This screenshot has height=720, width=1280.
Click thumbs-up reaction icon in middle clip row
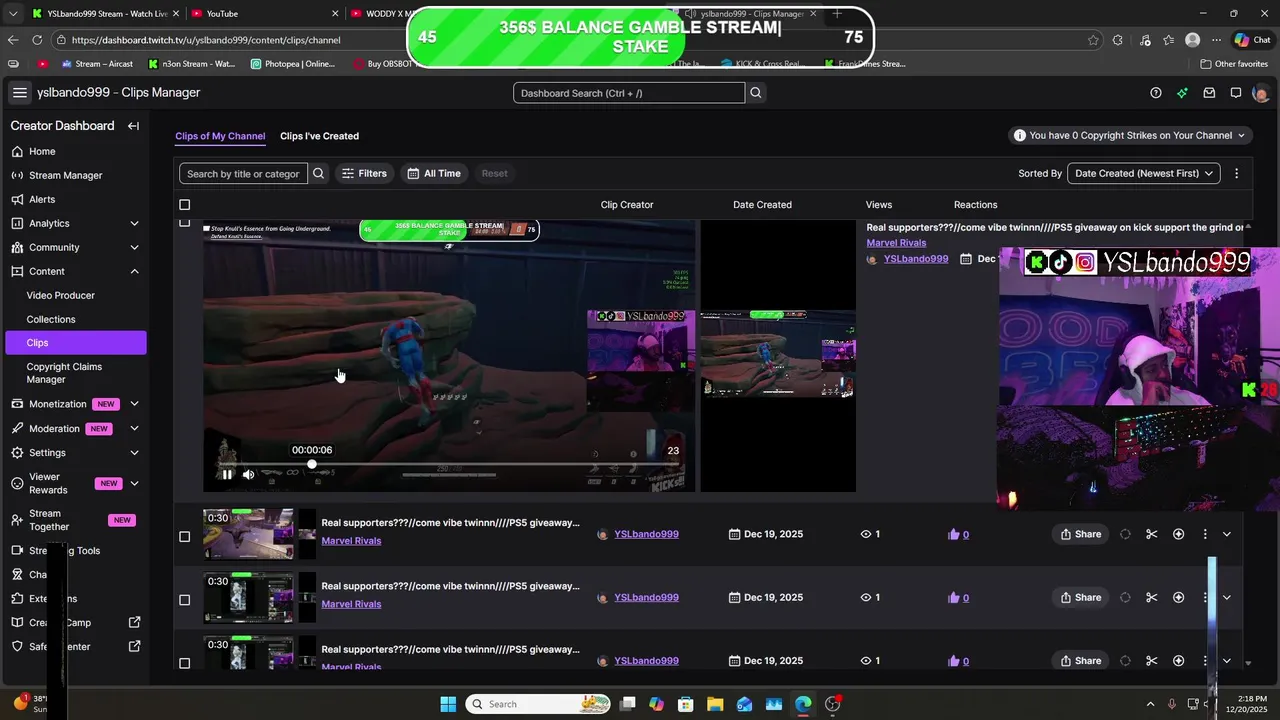click(x=954, y=598)
